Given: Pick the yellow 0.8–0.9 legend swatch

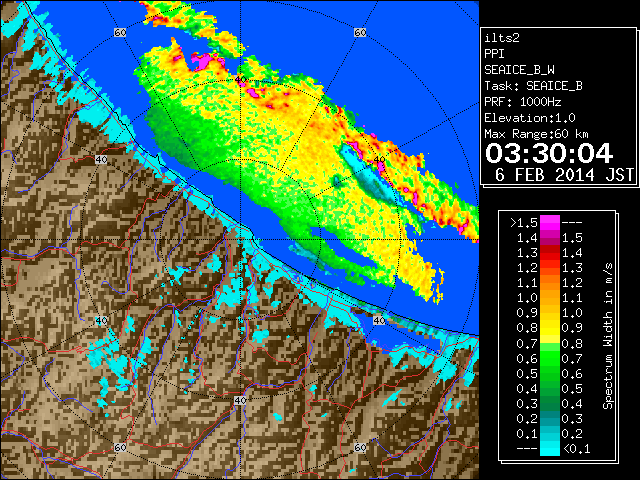Looking at the screenshot, I should [550, 328].
